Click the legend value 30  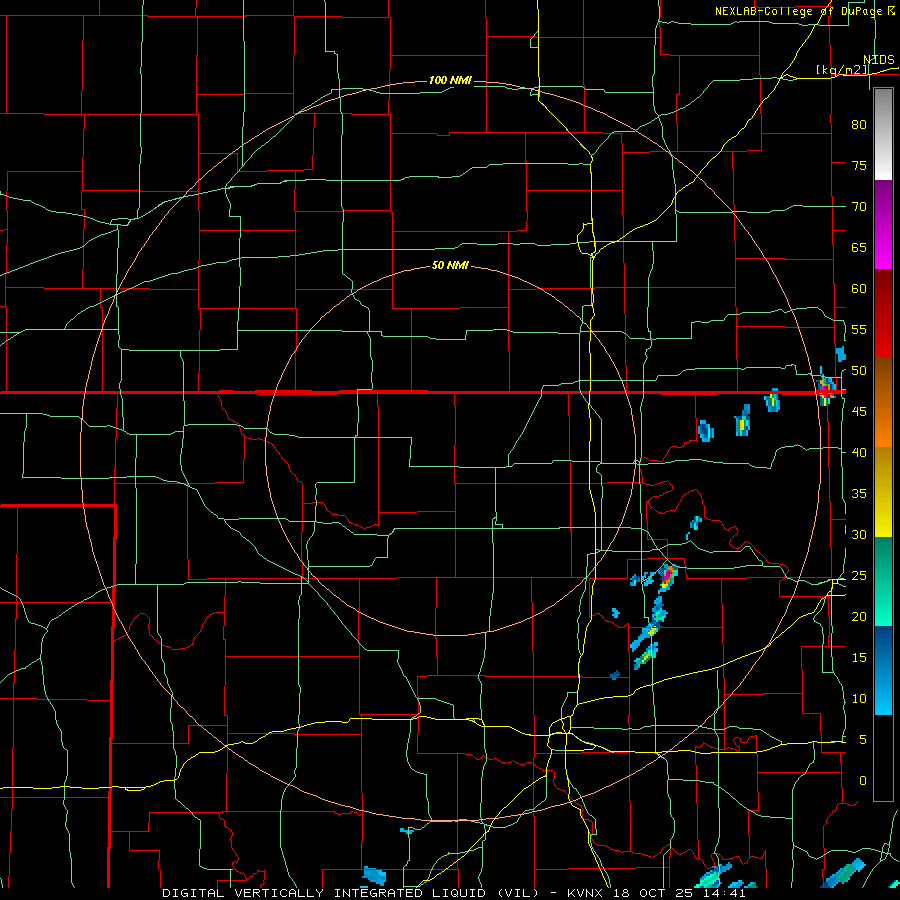[859, 534]
